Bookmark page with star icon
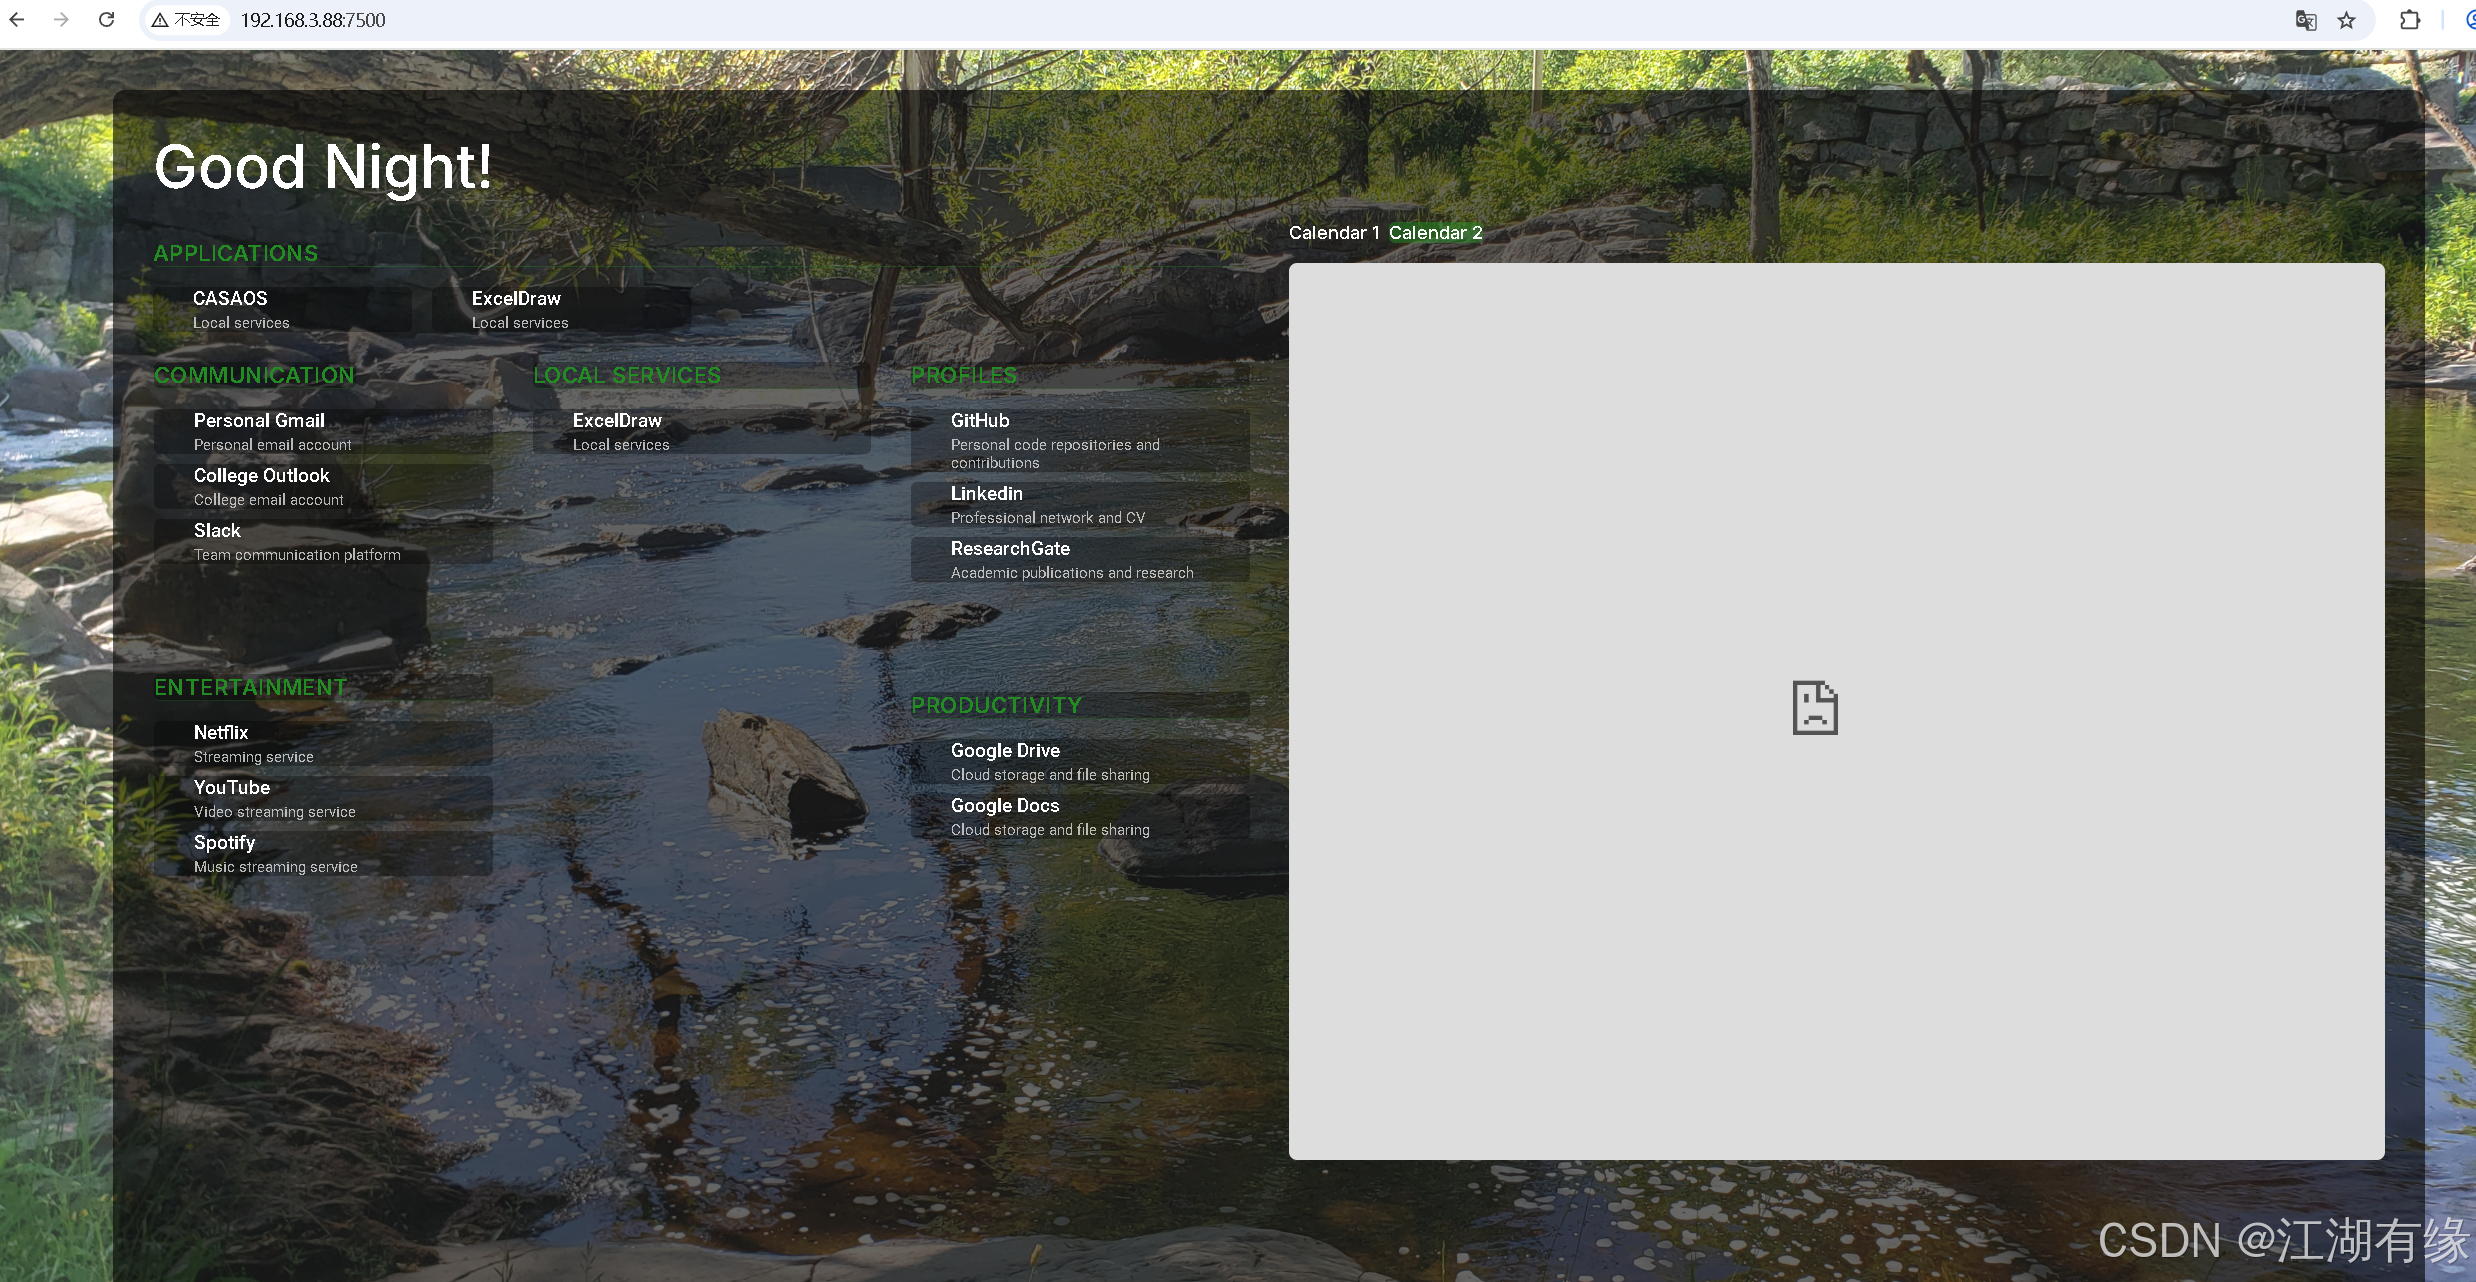The image size is (2476, 1282). click(x=2347, y=20)
